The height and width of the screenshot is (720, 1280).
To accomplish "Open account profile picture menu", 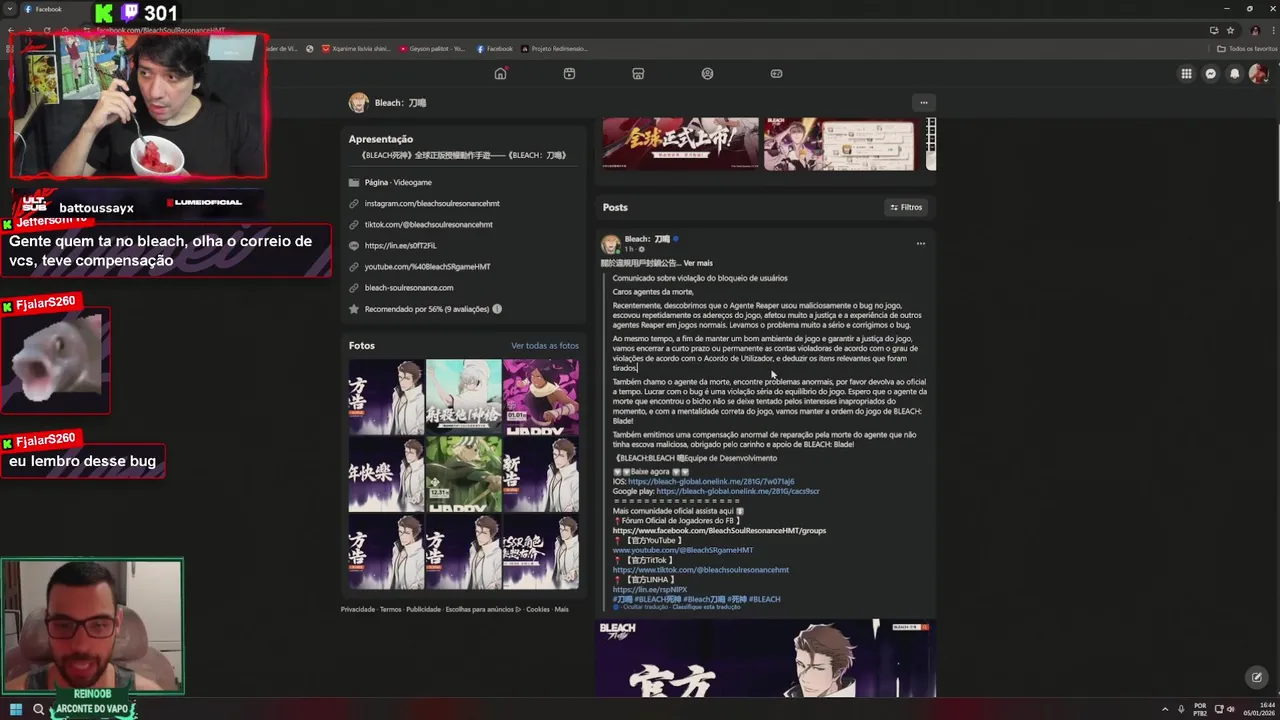I will pyautogui.click(x=1258, y=73).
